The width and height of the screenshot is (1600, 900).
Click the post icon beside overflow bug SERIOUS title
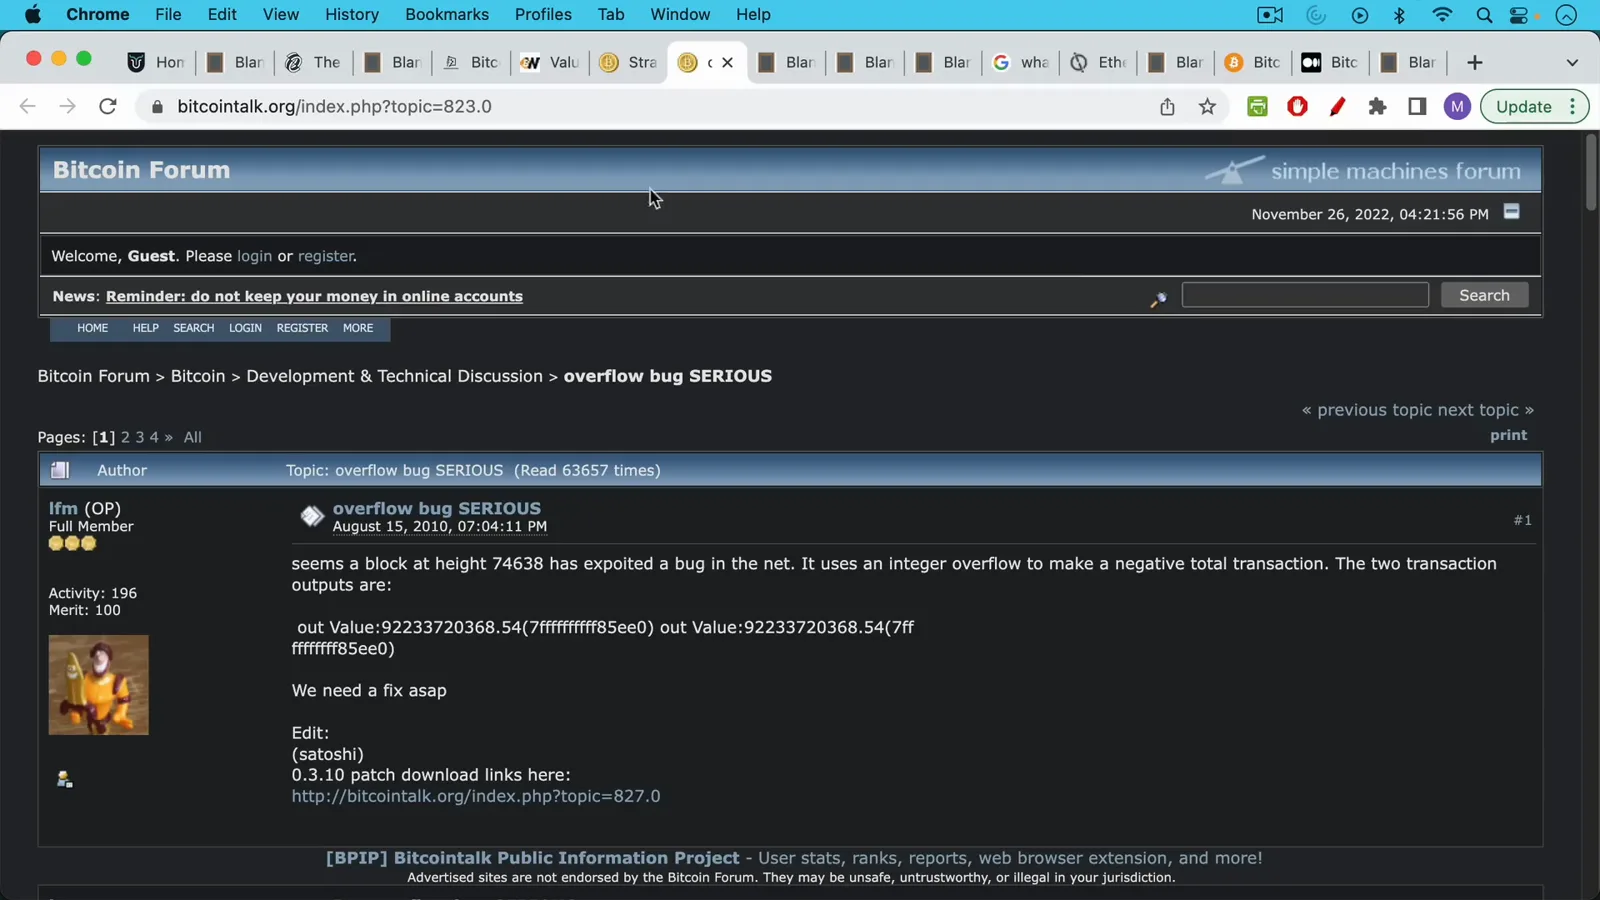coord(311,516)
